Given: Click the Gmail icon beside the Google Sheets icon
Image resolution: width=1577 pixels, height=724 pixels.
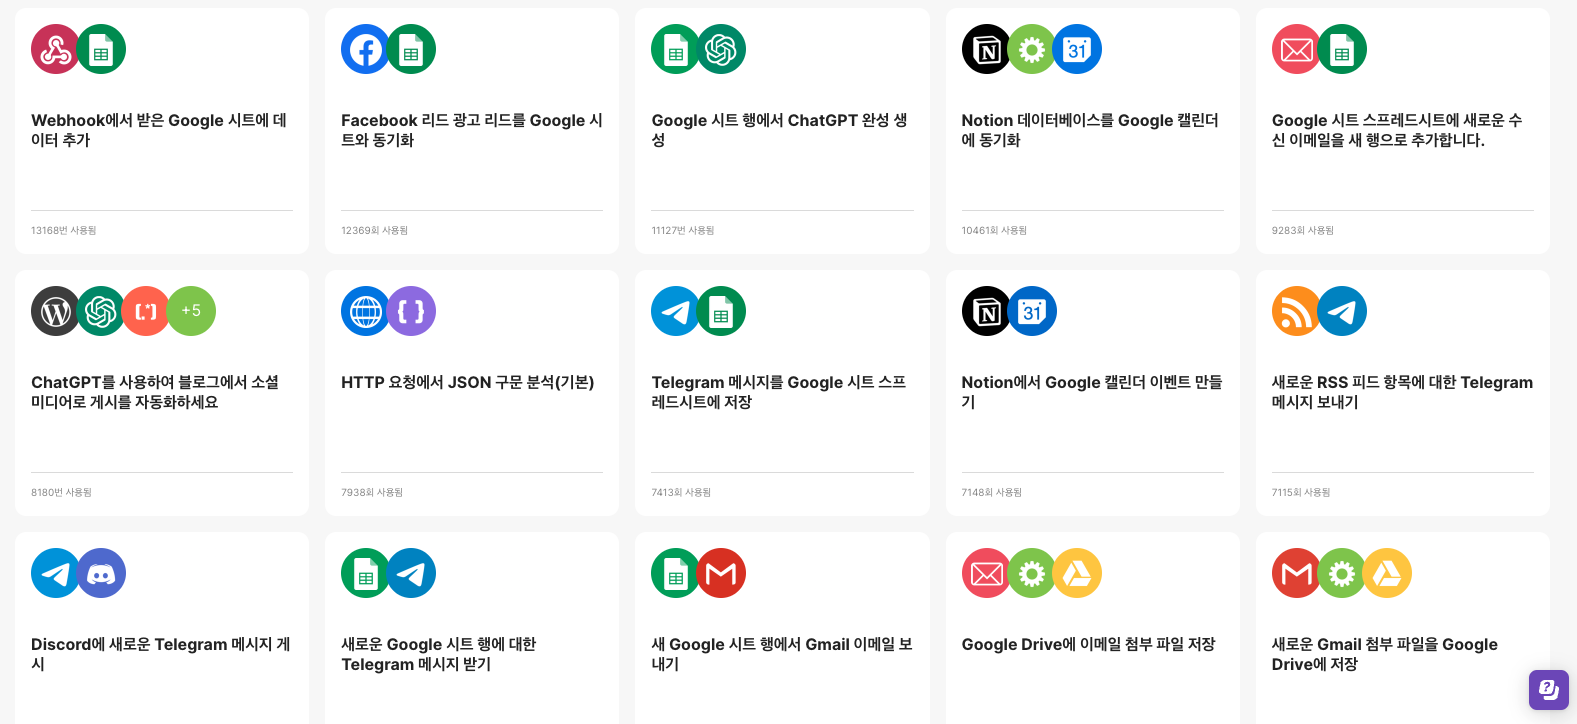Looking at the screenshot, I should pos(721,574).
